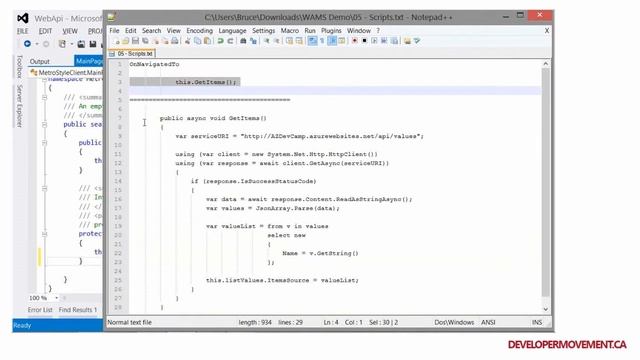Open the Search menu in Notepad++
The image size is (640, 360).
click(151, 31)
